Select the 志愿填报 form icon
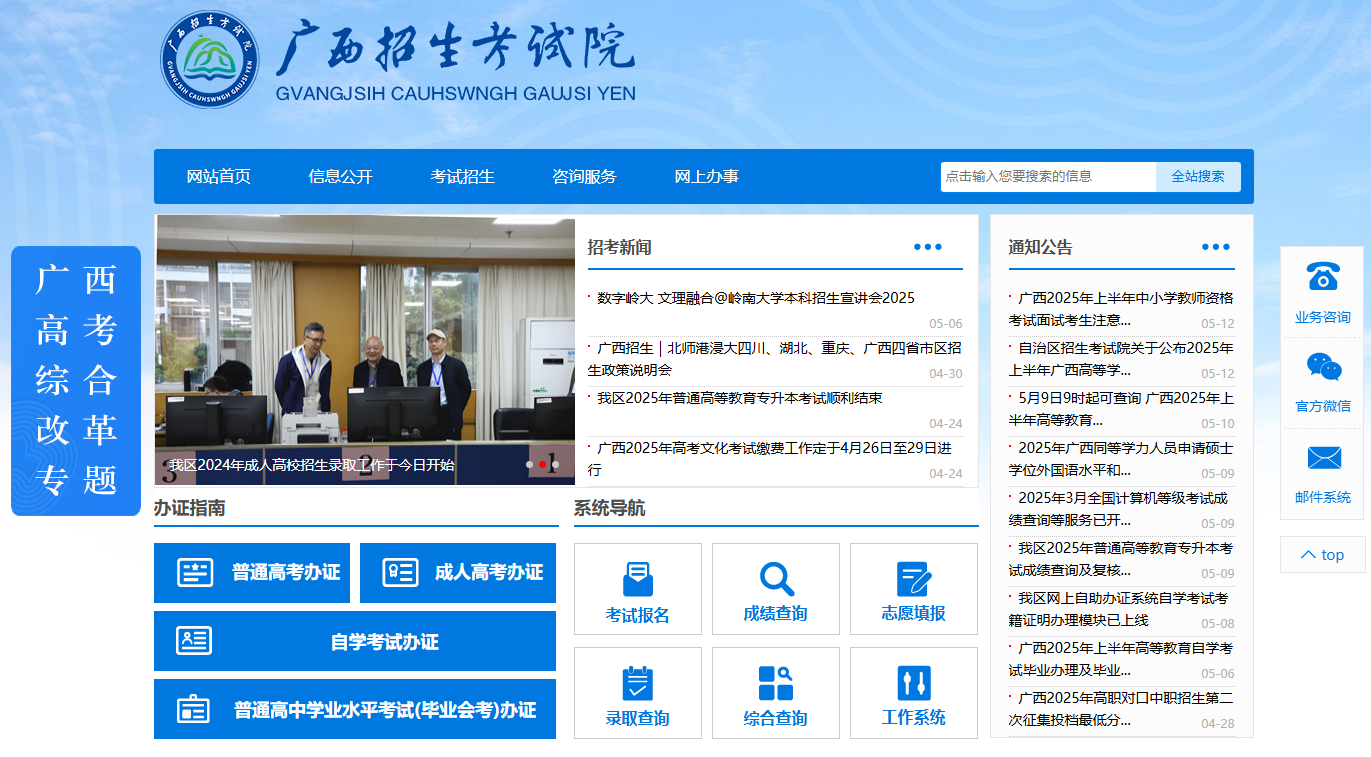 coord(914,579)
